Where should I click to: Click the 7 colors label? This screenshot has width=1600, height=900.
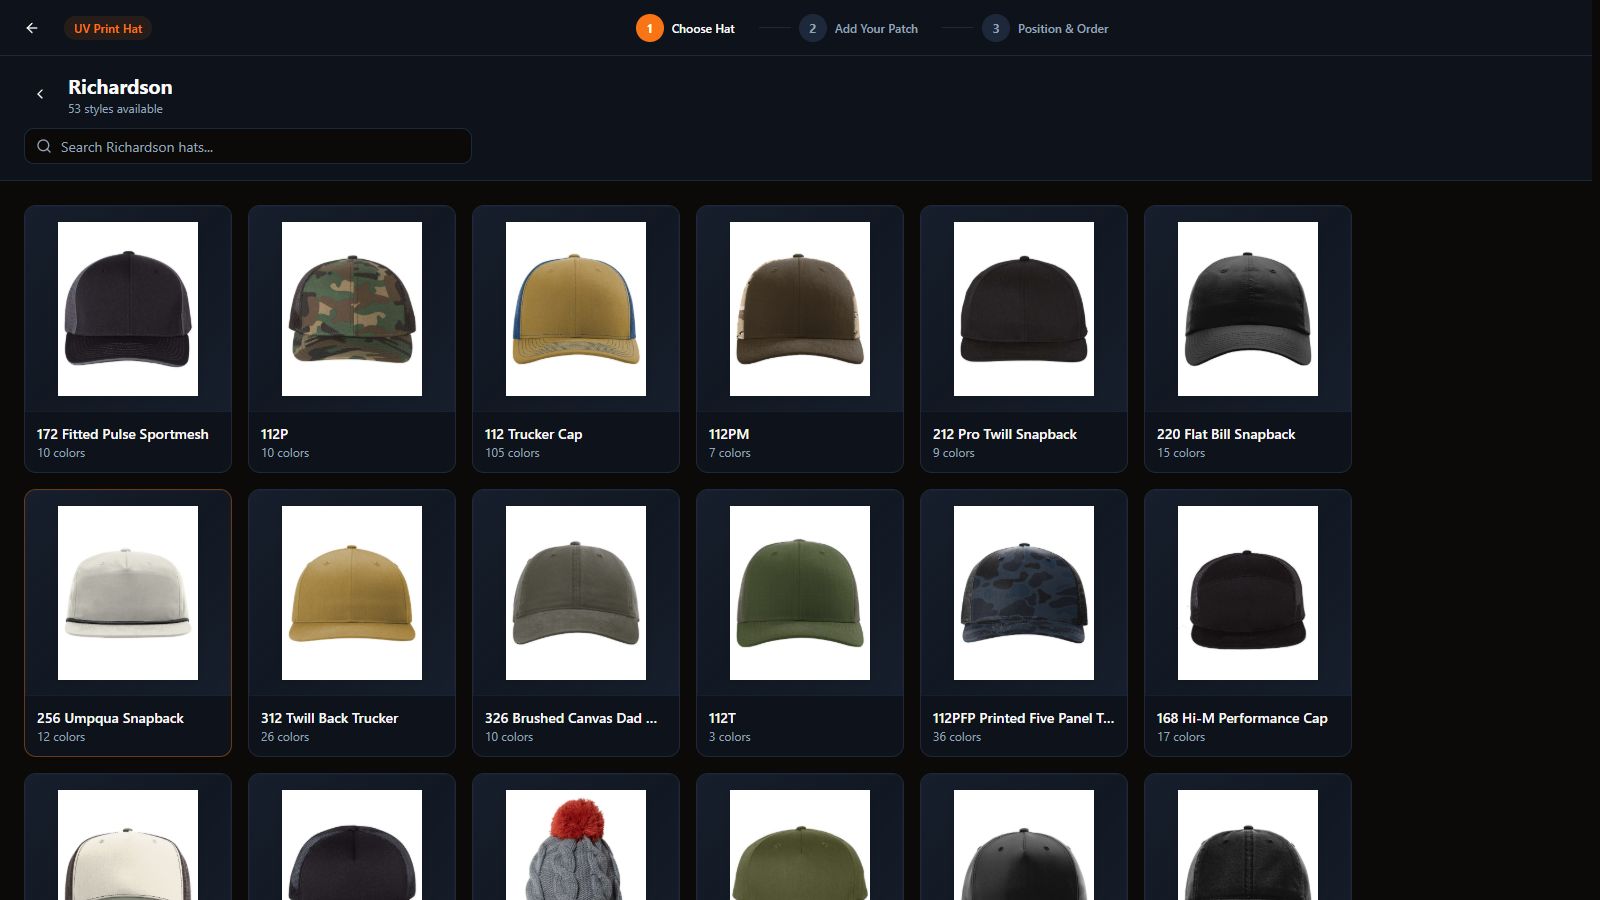729,453
